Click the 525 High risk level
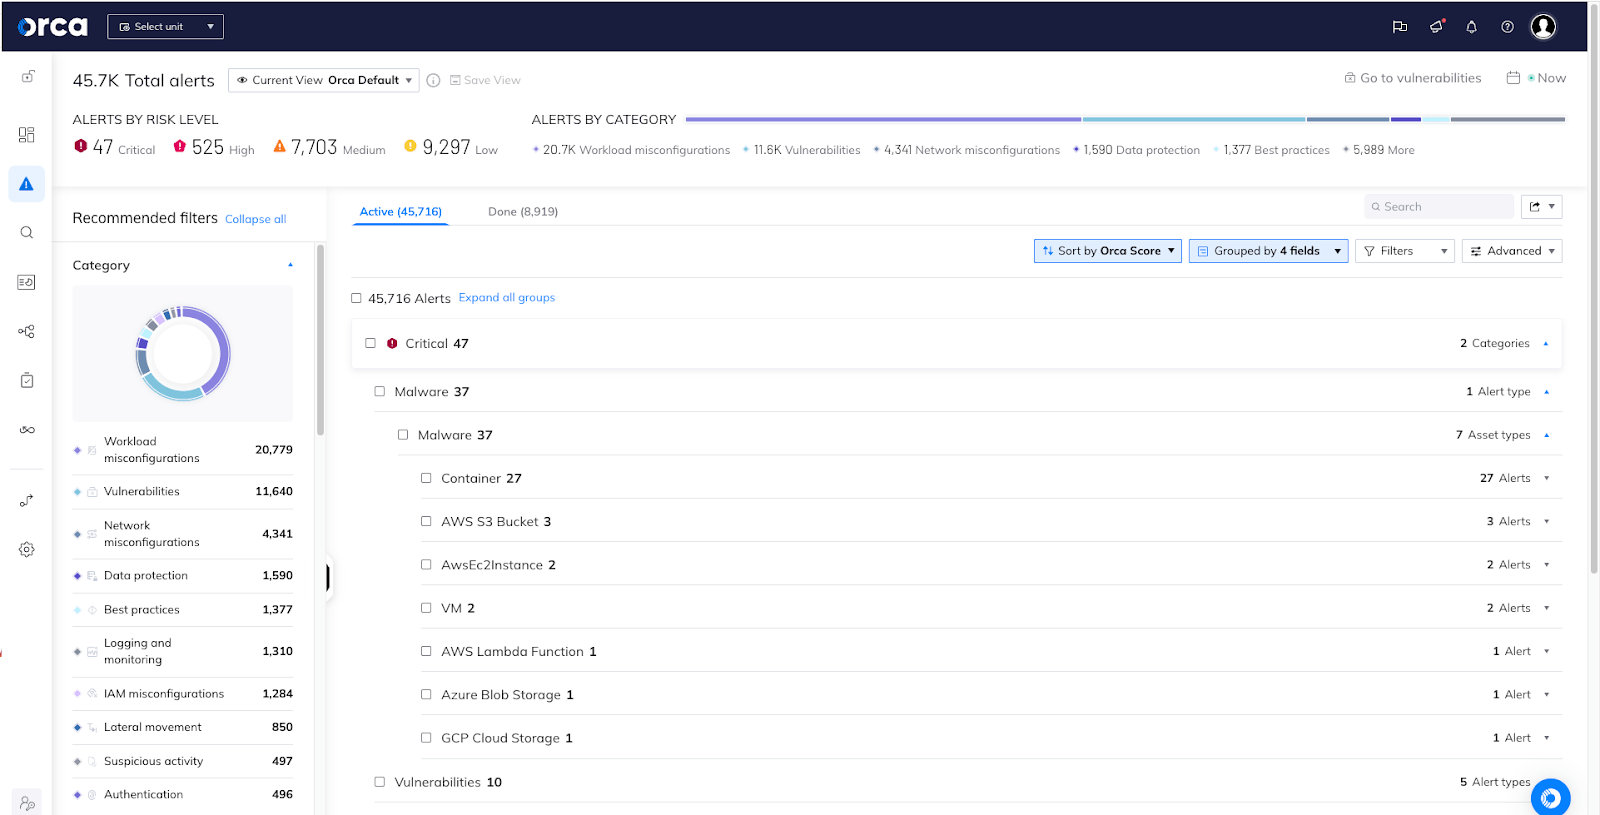 [214, 148]
